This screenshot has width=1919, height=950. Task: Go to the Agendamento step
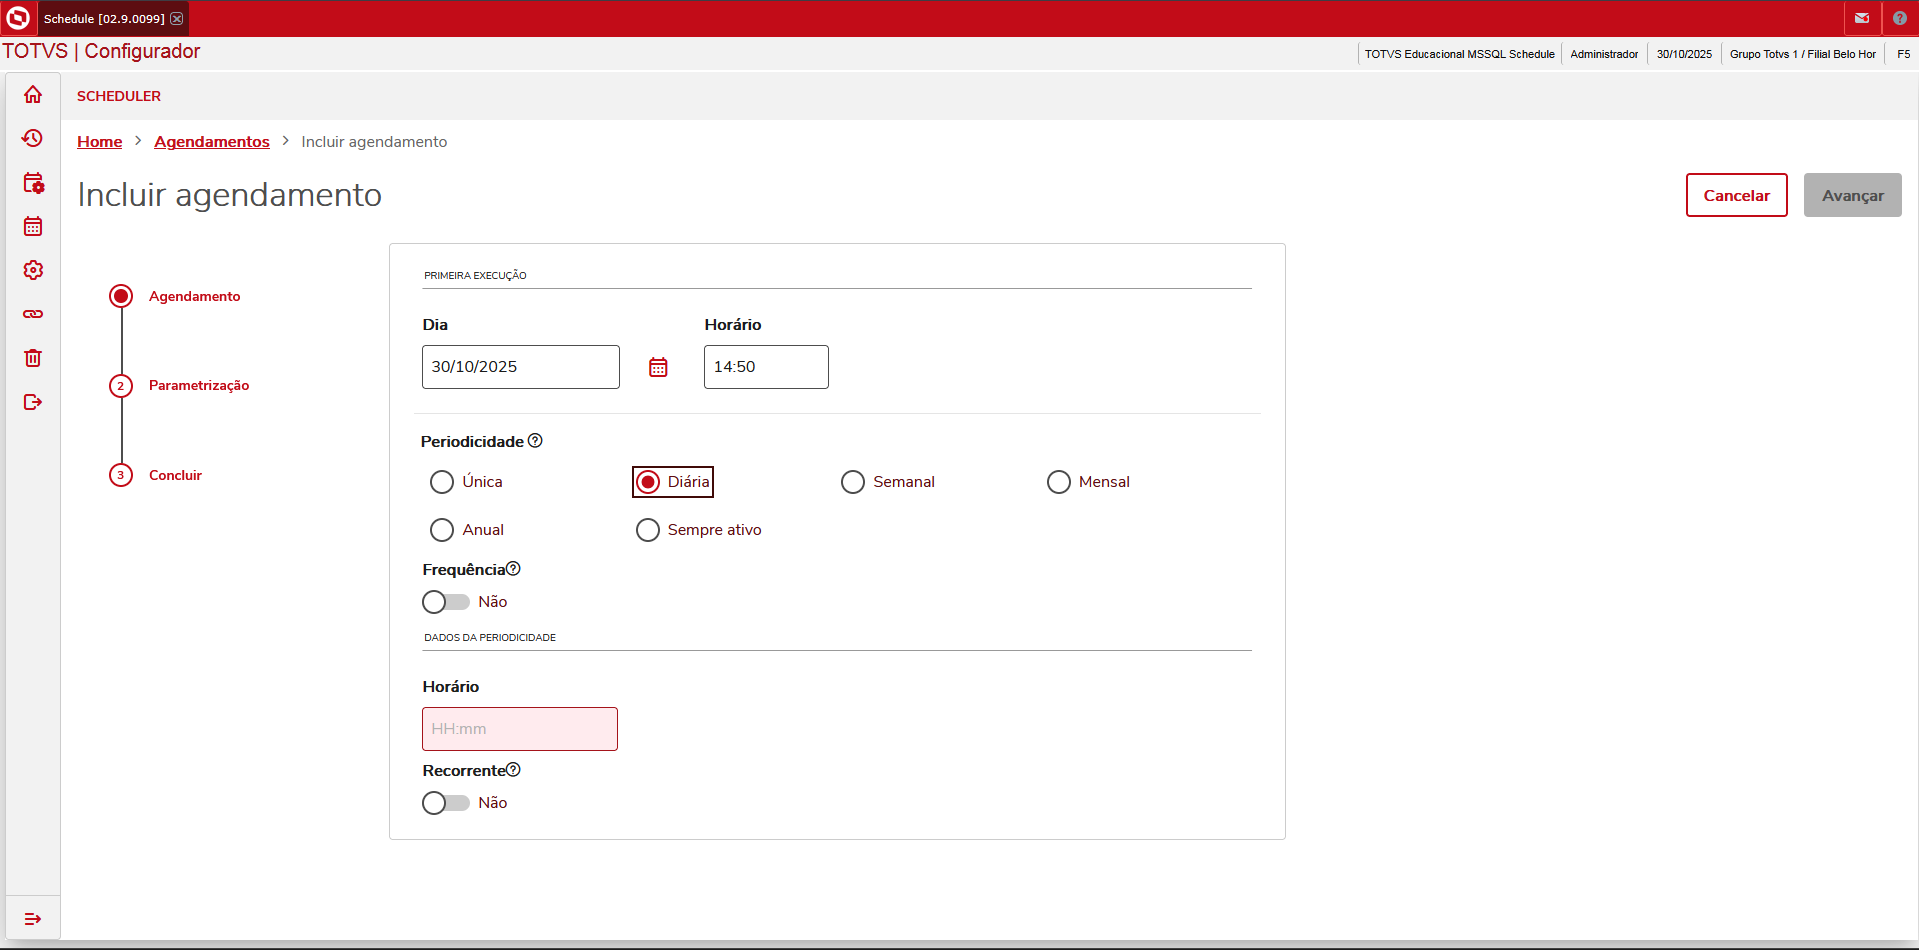[x=175, y=296]
